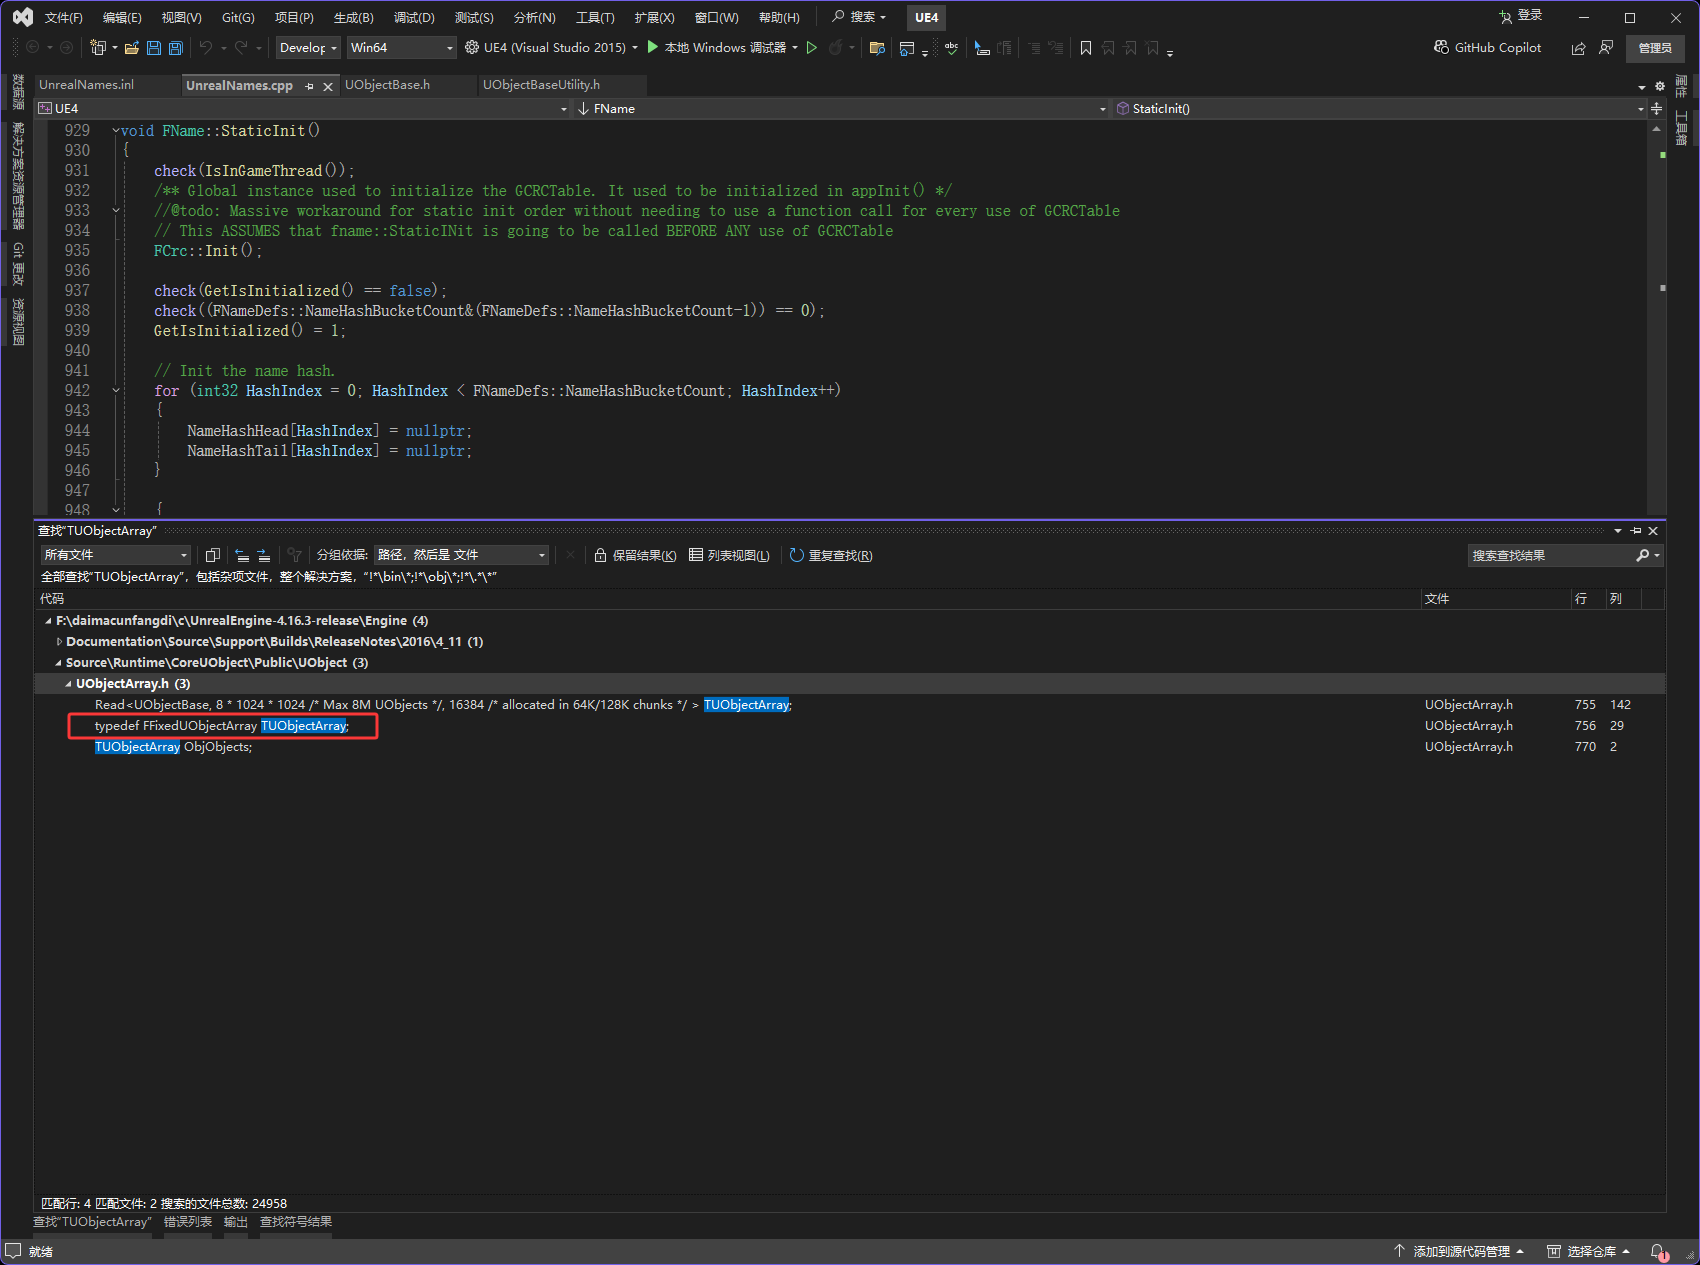The height and width of the screenshot is (1265, 1700).
Task: Go to next result arrow icon
Action: click(x=264, y=555)
